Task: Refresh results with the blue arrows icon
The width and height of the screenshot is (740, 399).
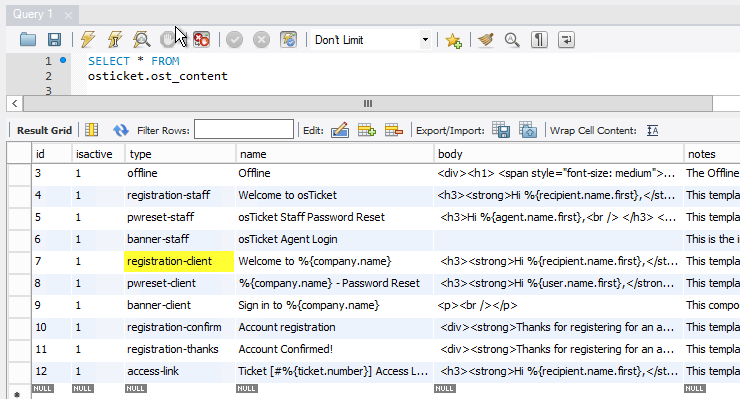Action: 121,130
